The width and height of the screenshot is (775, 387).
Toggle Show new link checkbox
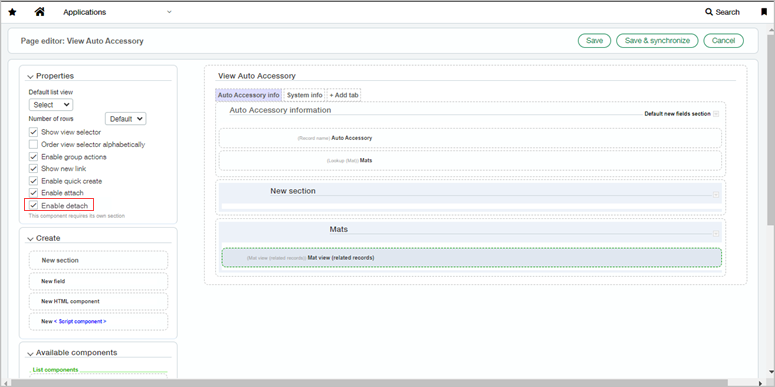click(x=33, y=169)
